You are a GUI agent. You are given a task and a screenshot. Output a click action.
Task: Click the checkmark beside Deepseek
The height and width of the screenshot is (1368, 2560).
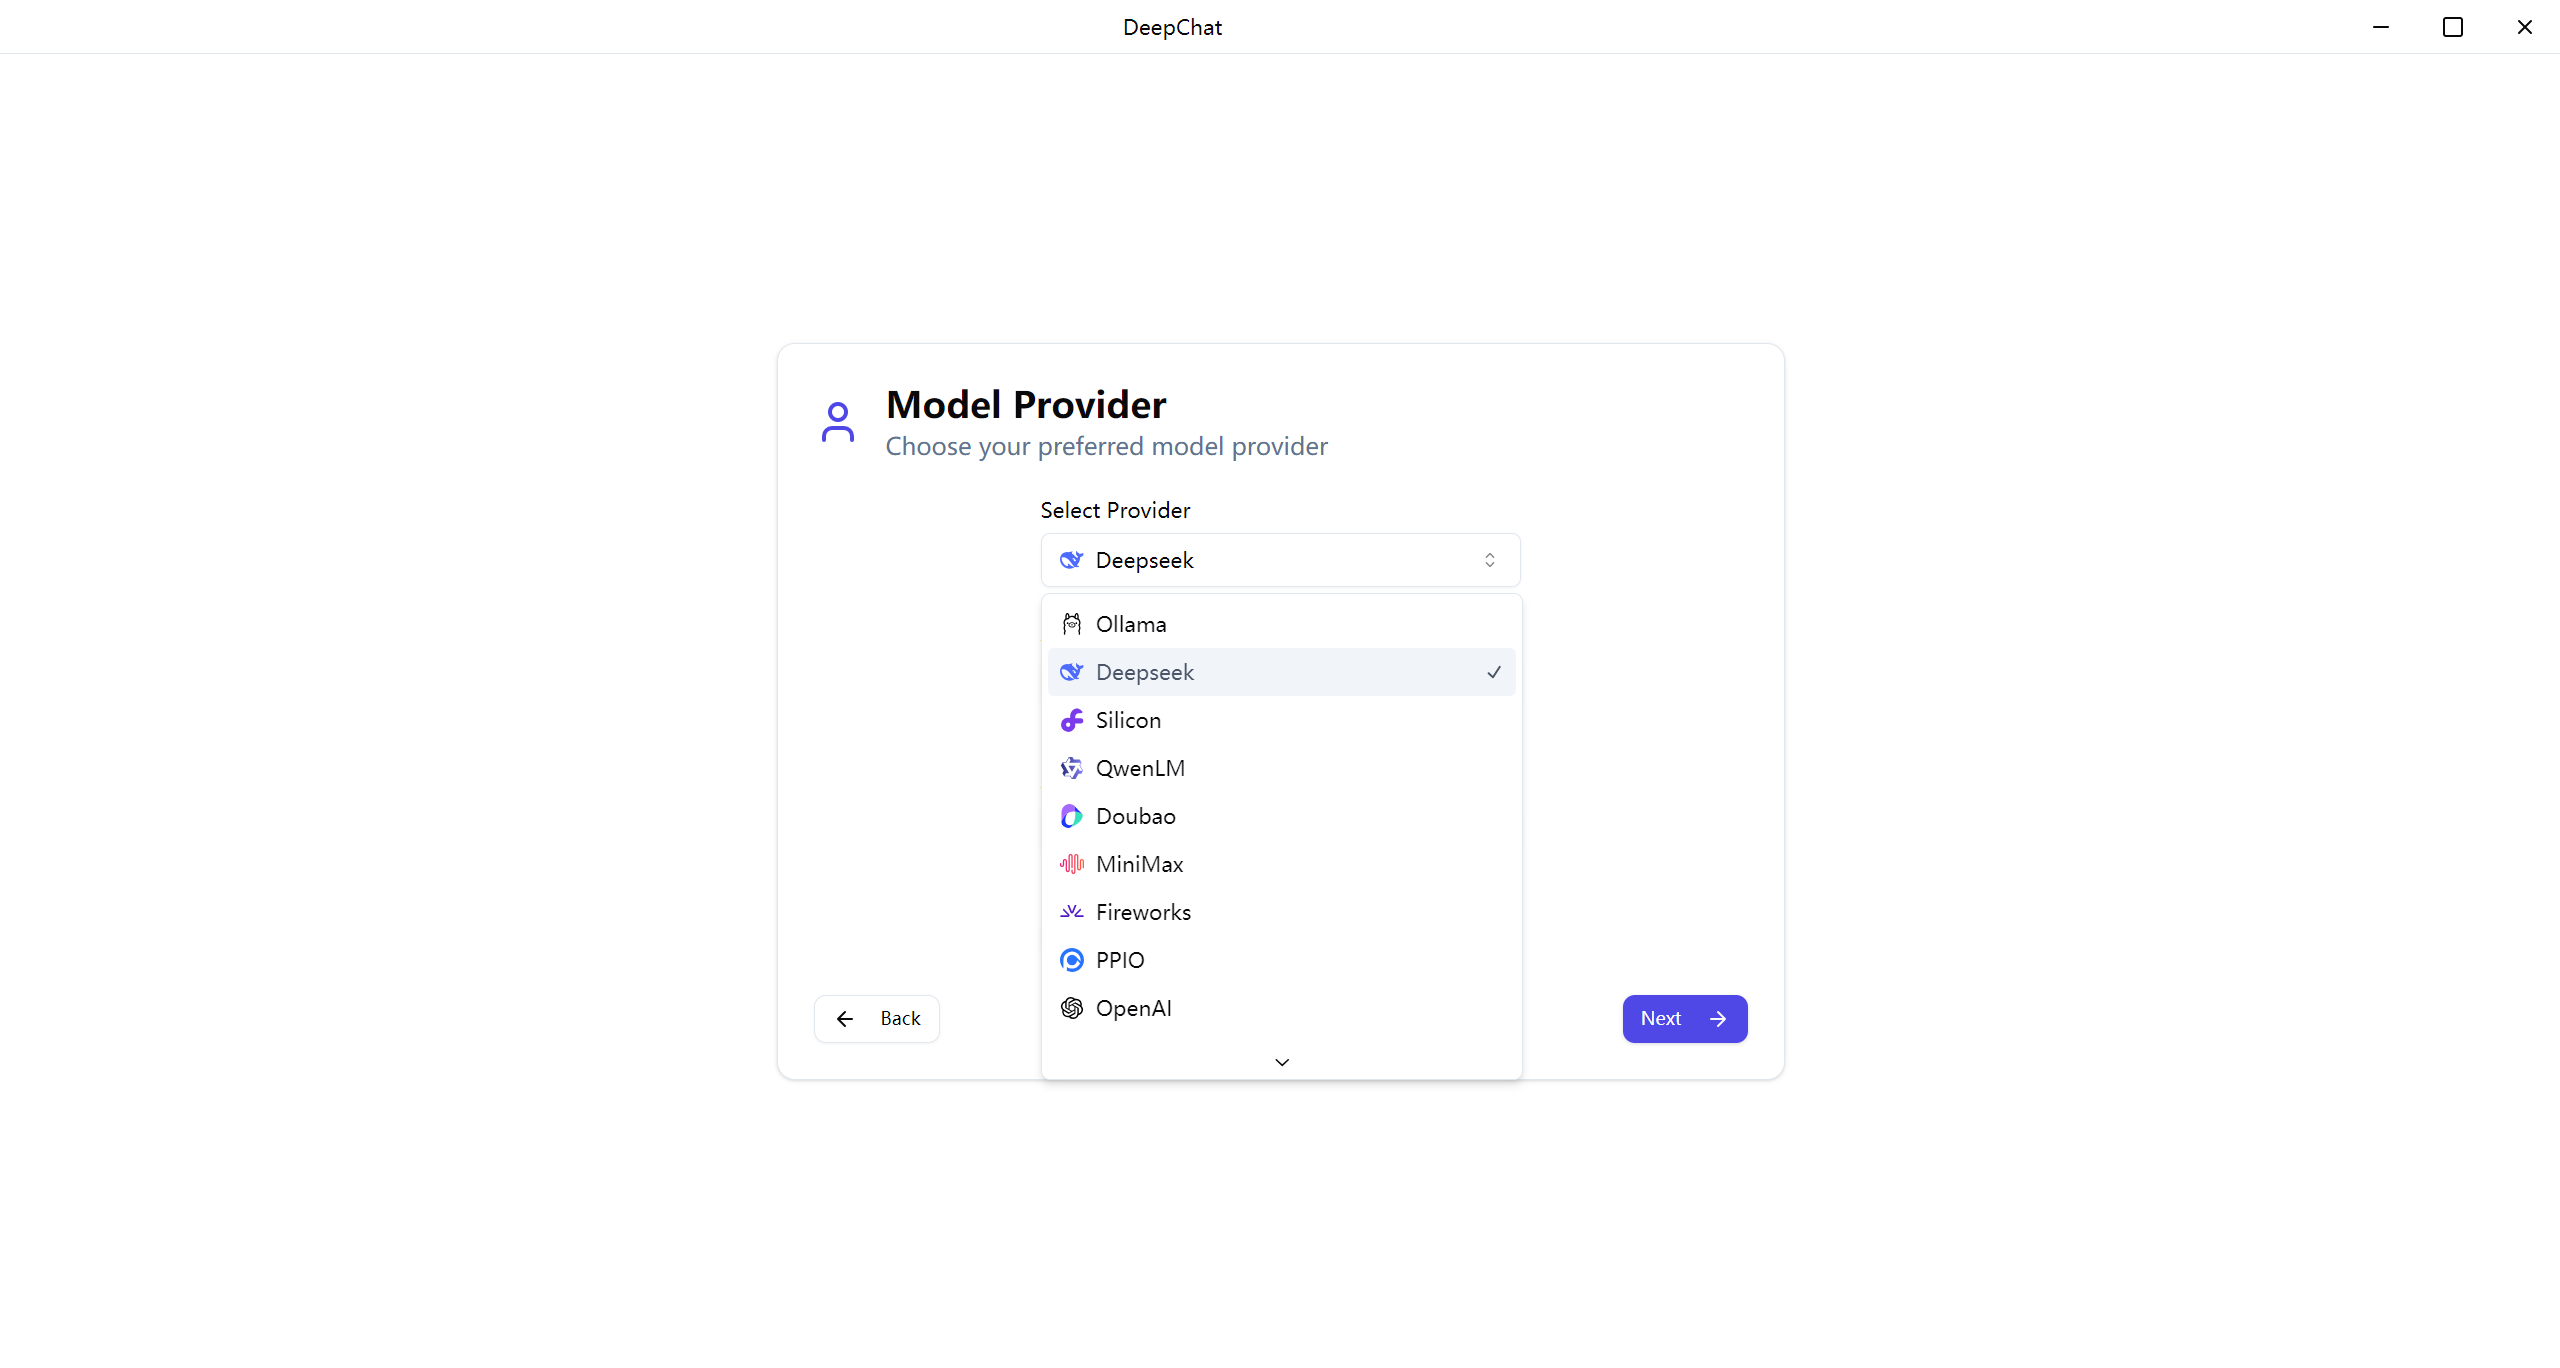1494,672
